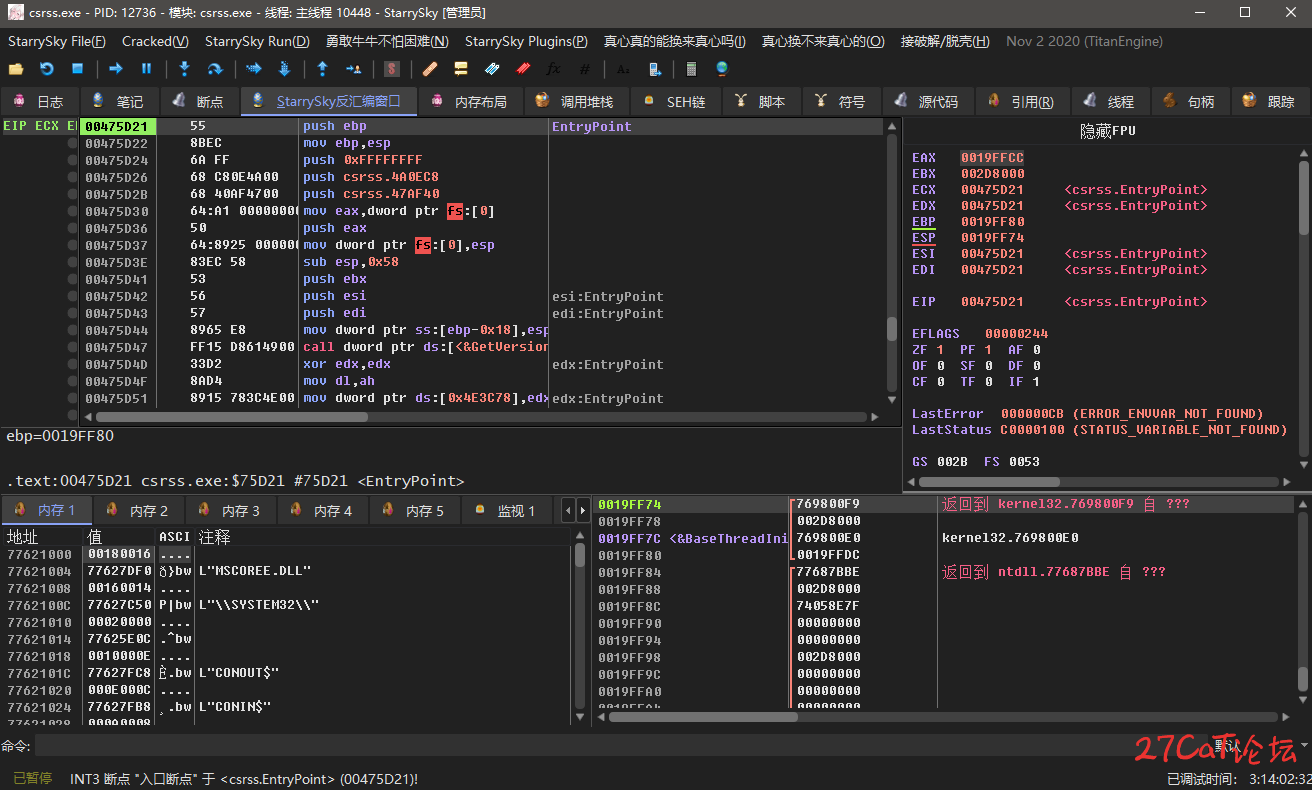
Task: Open the Labels toolbar icon
Action: click(492, 69)
